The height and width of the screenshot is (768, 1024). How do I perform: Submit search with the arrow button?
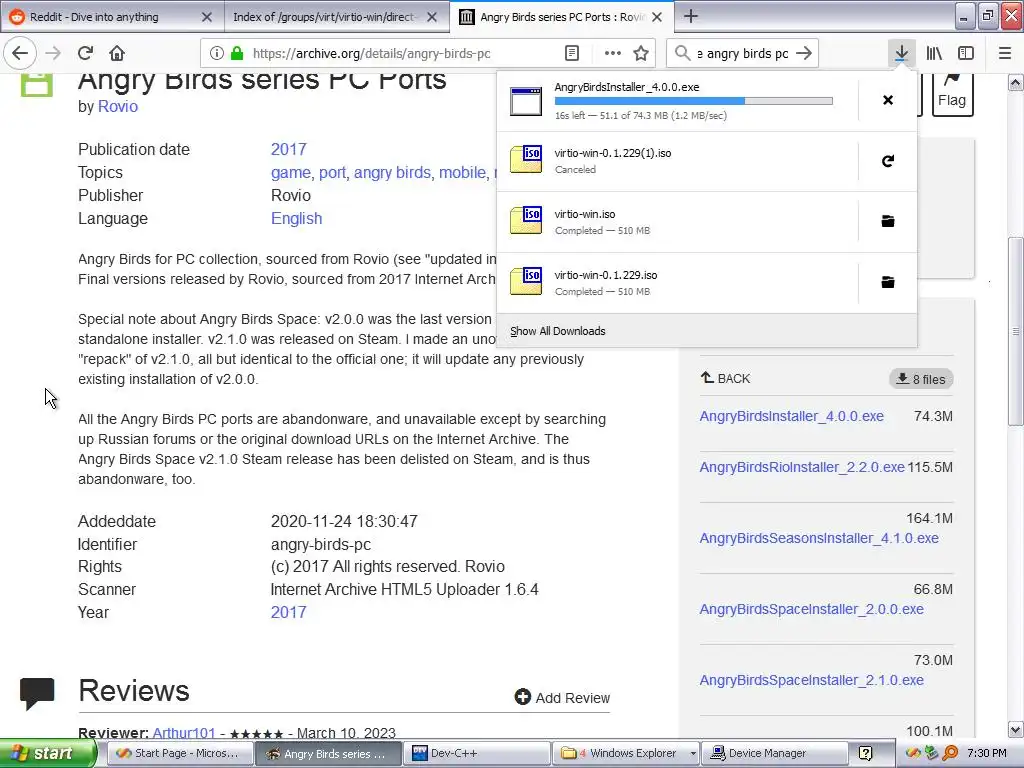[x=804, y=53]
